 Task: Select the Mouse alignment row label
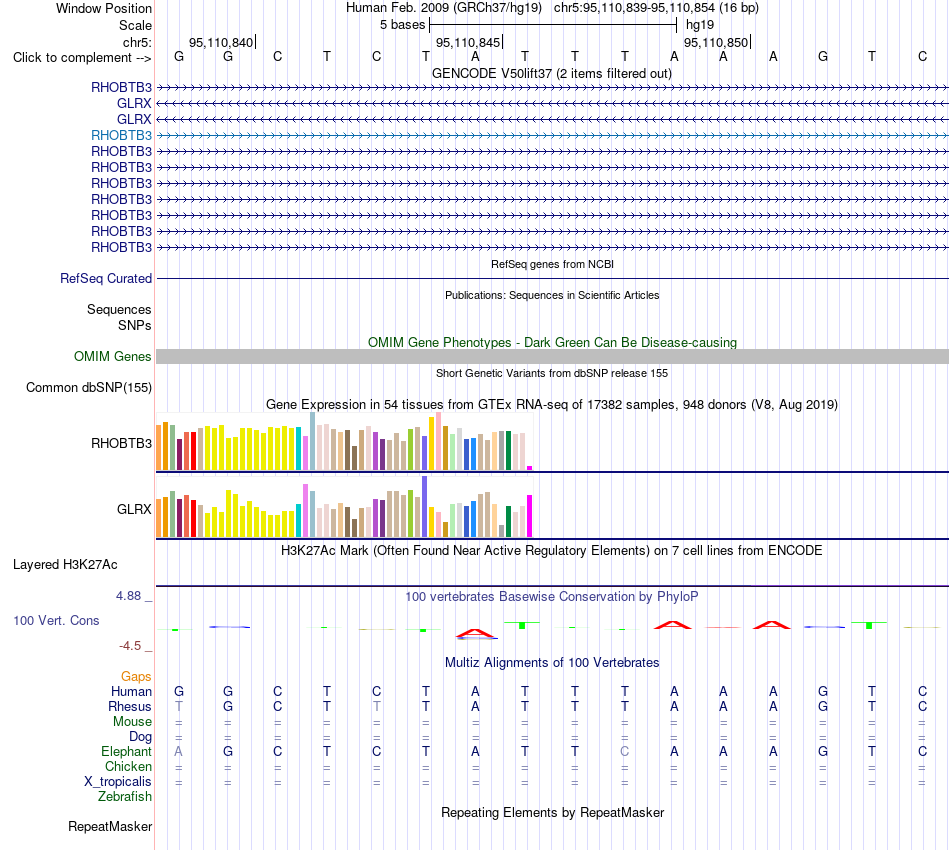pyautogui.click(x=132, y=722)
